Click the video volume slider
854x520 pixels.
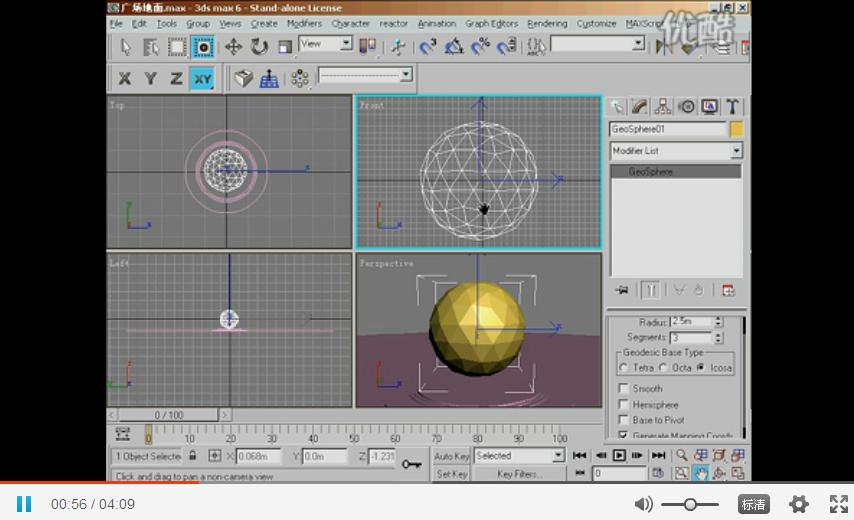pyautogui.click(x=690, y=504)
